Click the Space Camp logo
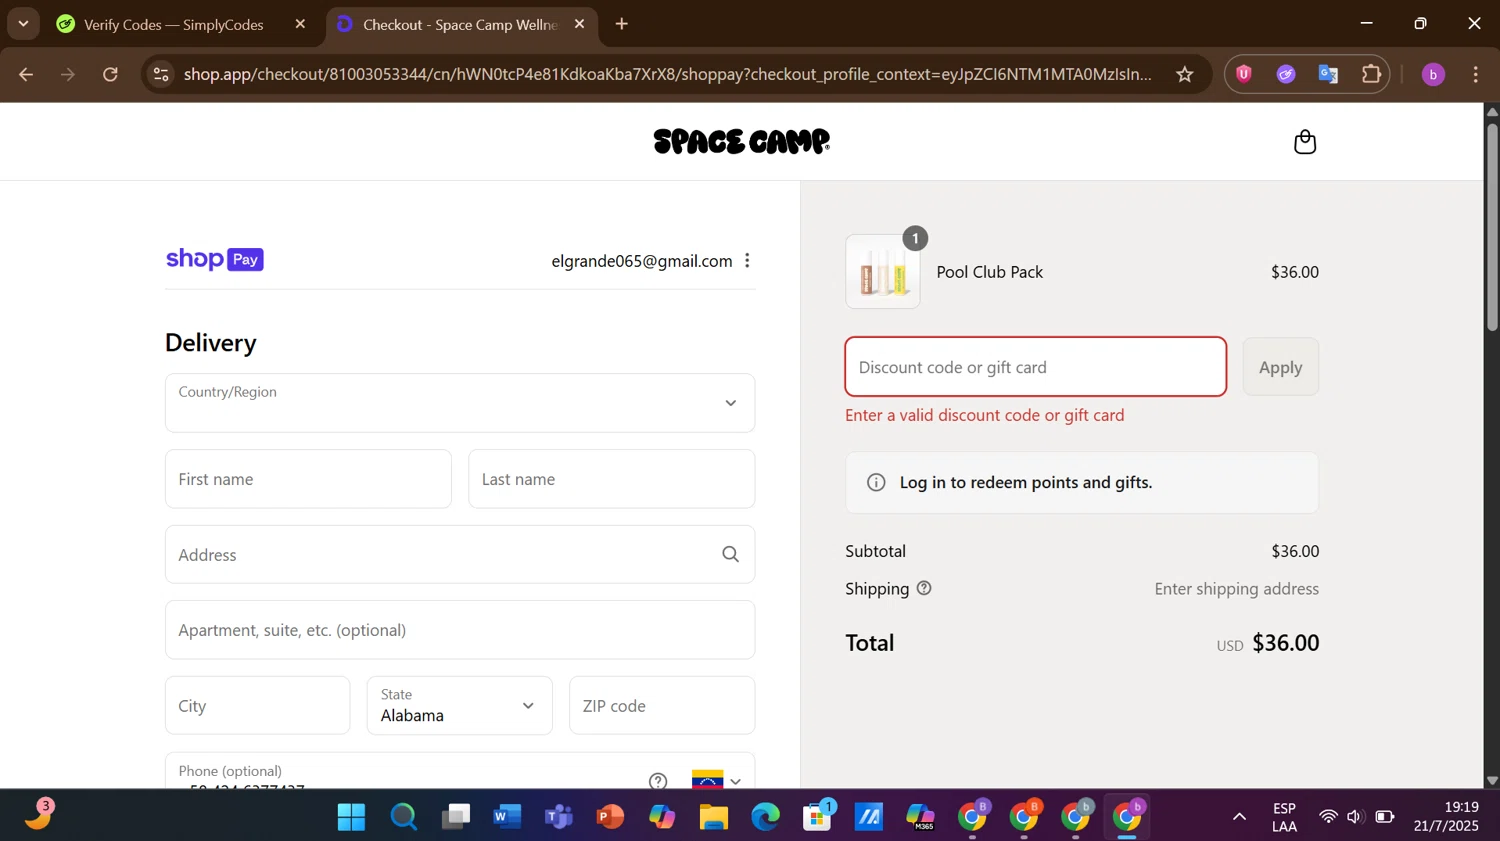 [741, 141]
